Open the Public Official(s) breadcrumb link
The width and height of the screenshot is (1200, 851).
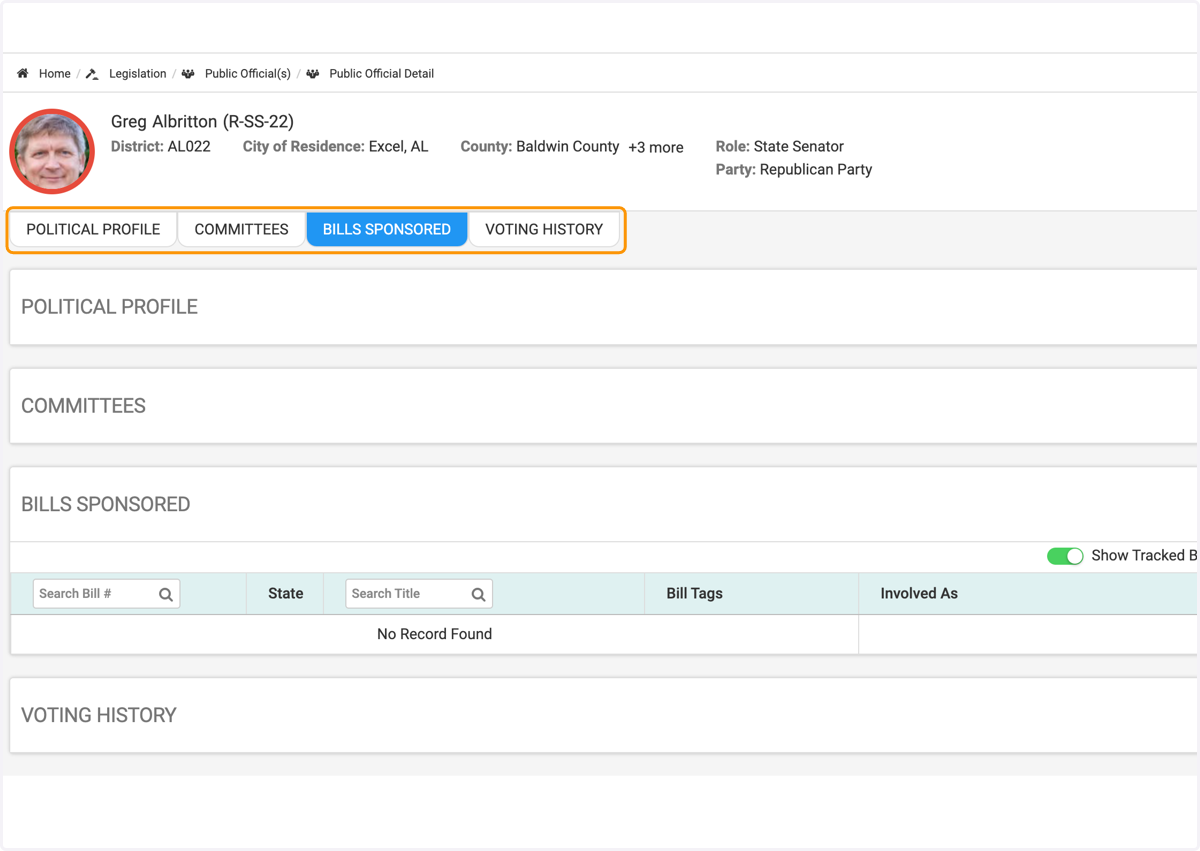pos(248,74)
